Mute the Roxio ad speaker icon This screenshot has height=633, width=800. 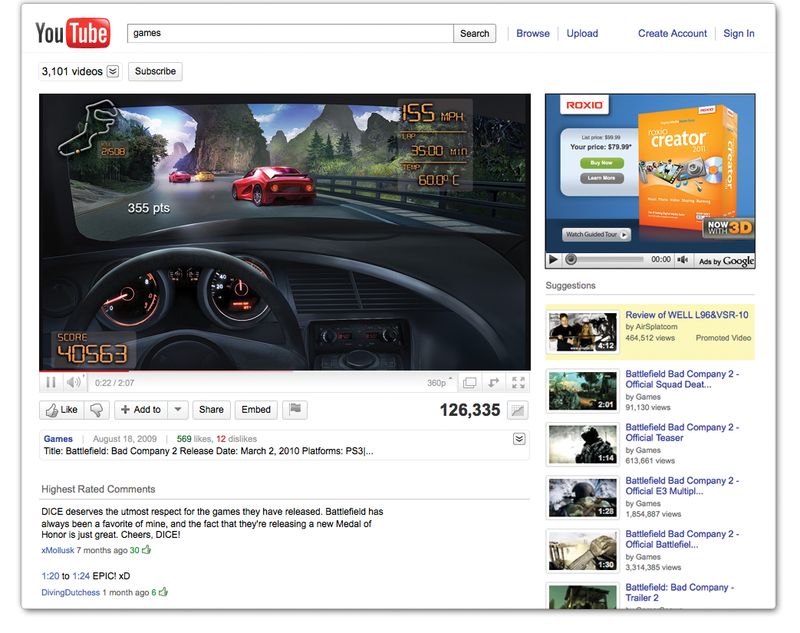coord(682,260)
